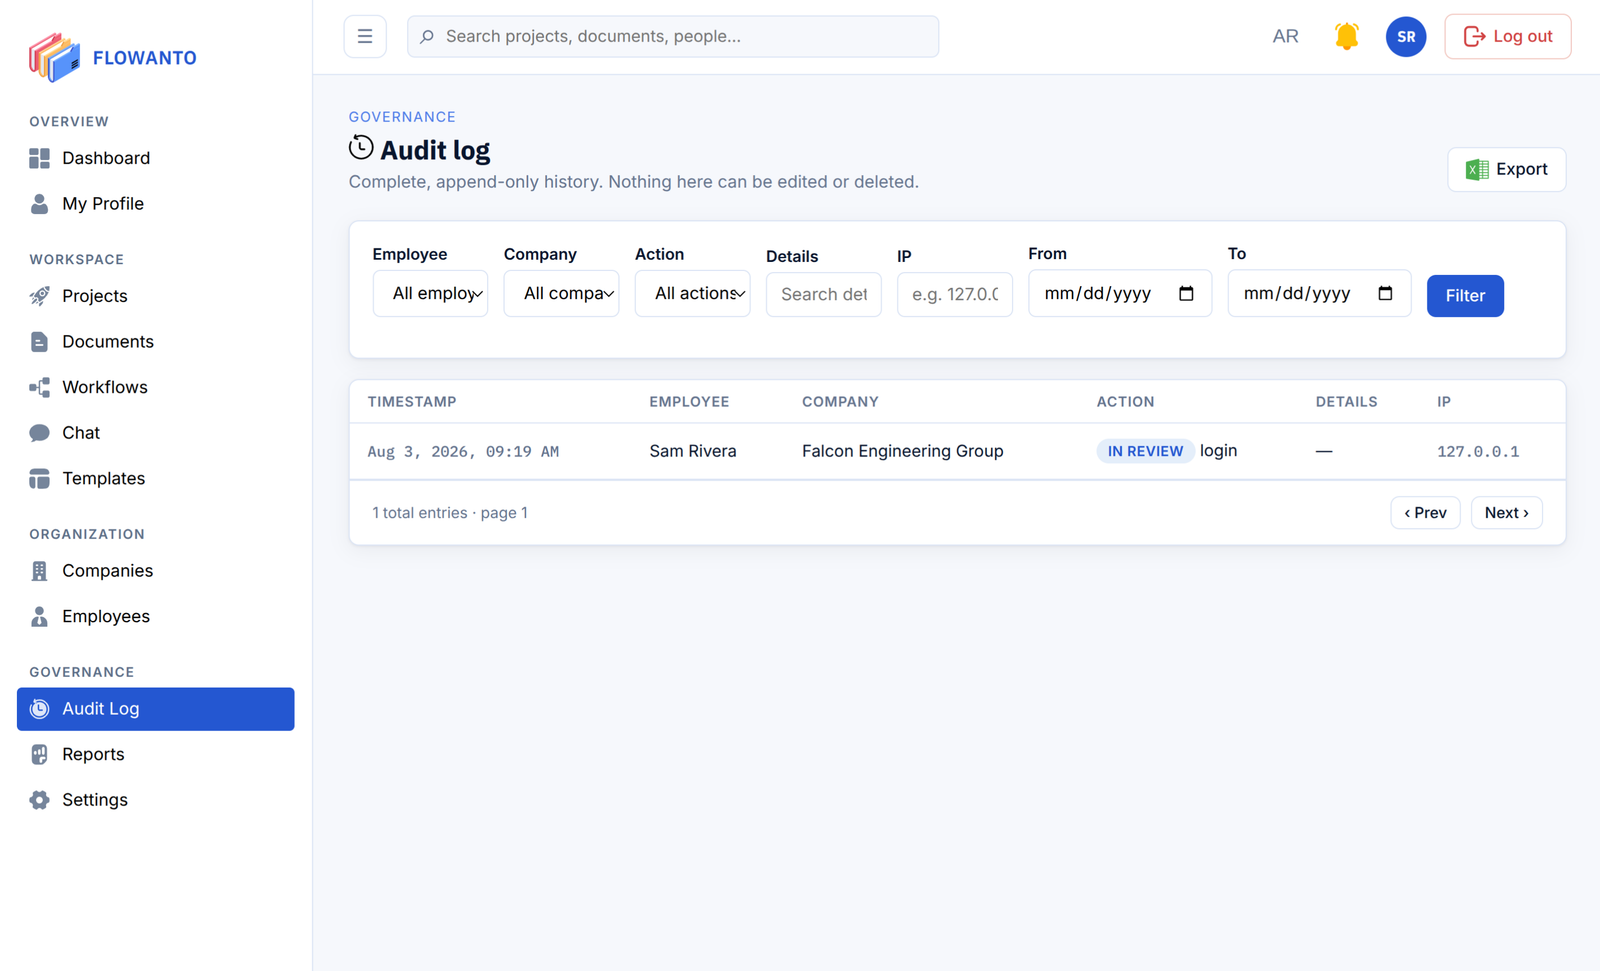Focus the Details search field
Viewport: 1600px width, 971px height.
[x=823, y=295]
